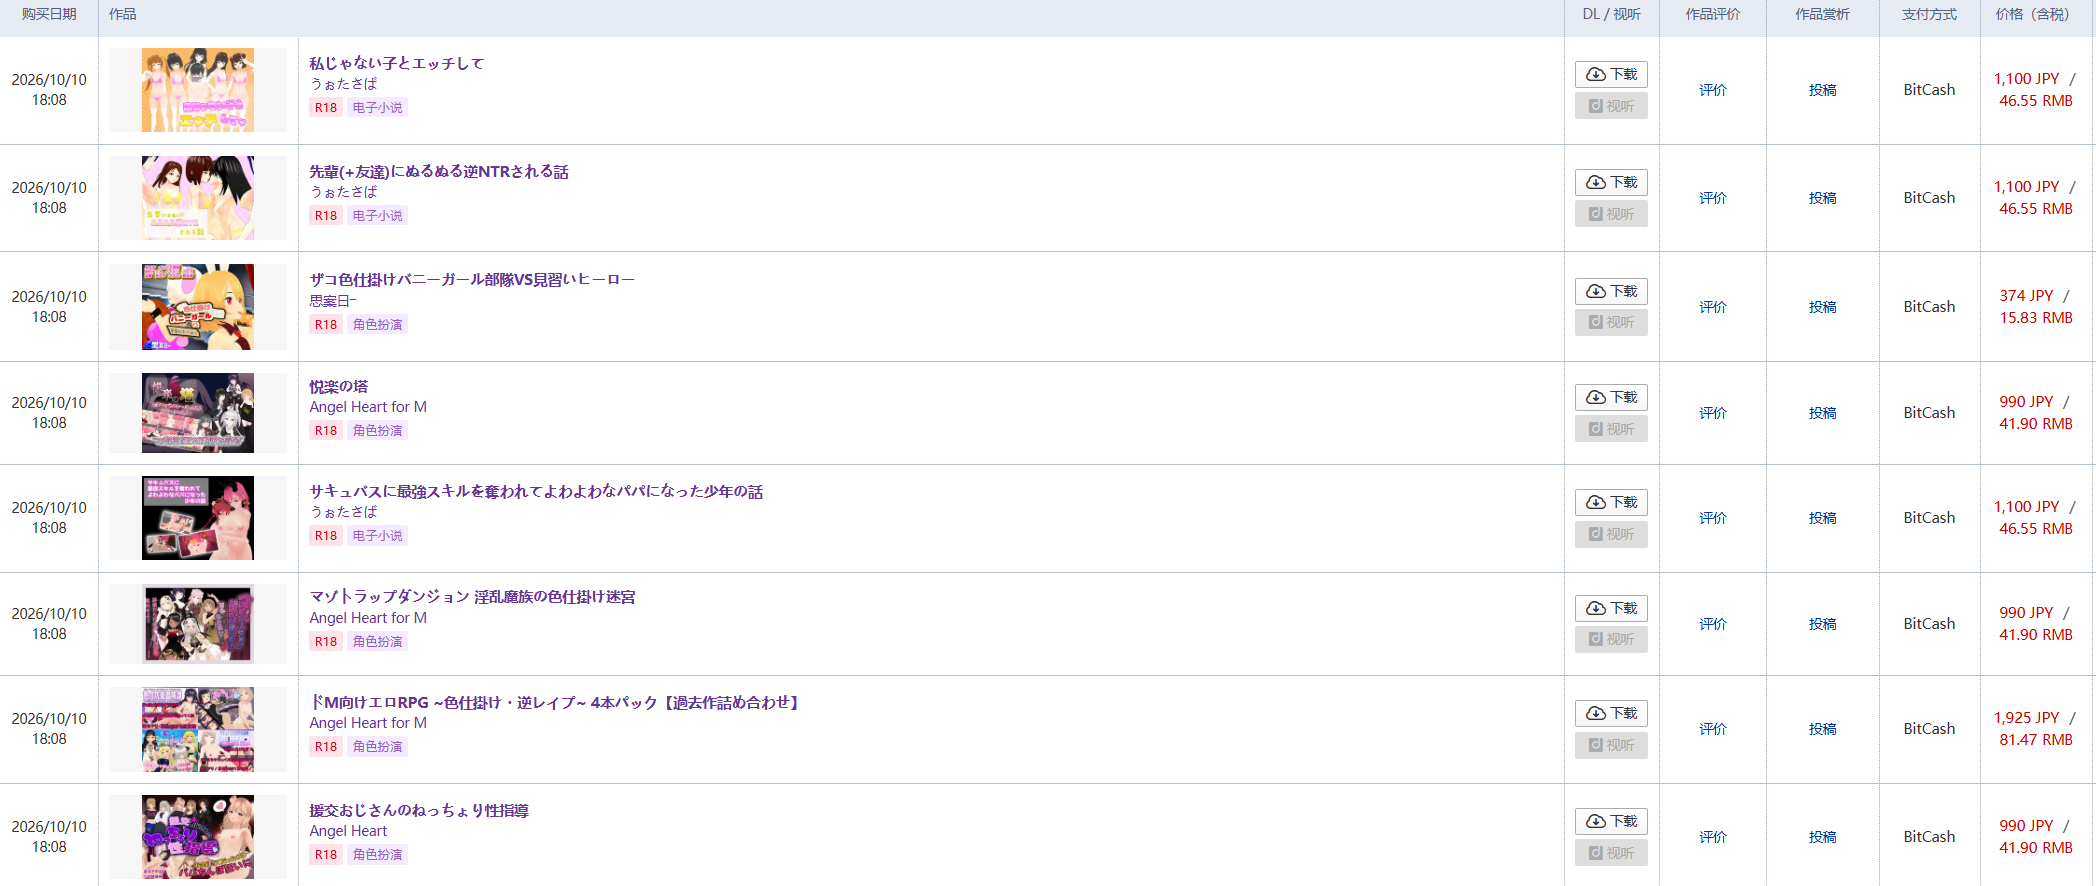Open 投稿 review for 悦楽の塔

point(1822,413)
